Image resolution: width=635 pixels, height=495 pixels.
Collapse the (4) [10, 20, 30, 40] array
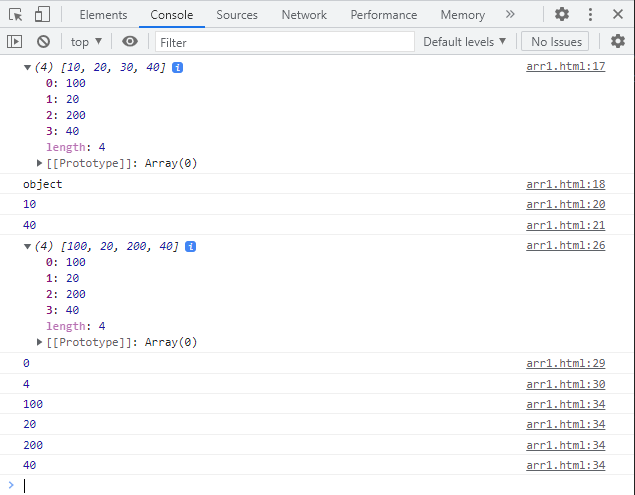point(27,68)
